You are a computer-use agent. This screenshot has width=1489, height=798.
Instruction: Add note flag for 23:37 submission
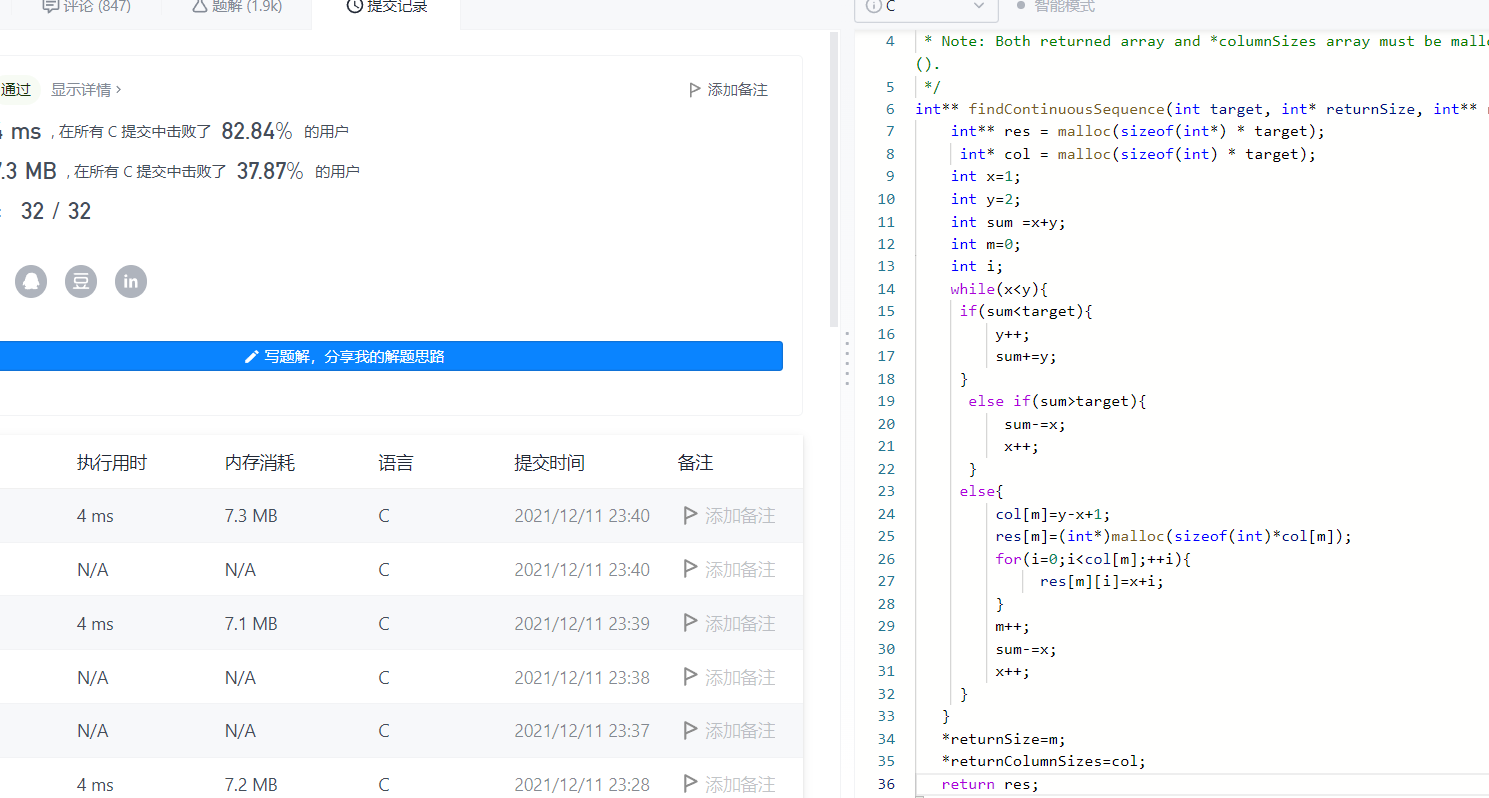click(690, 732)
